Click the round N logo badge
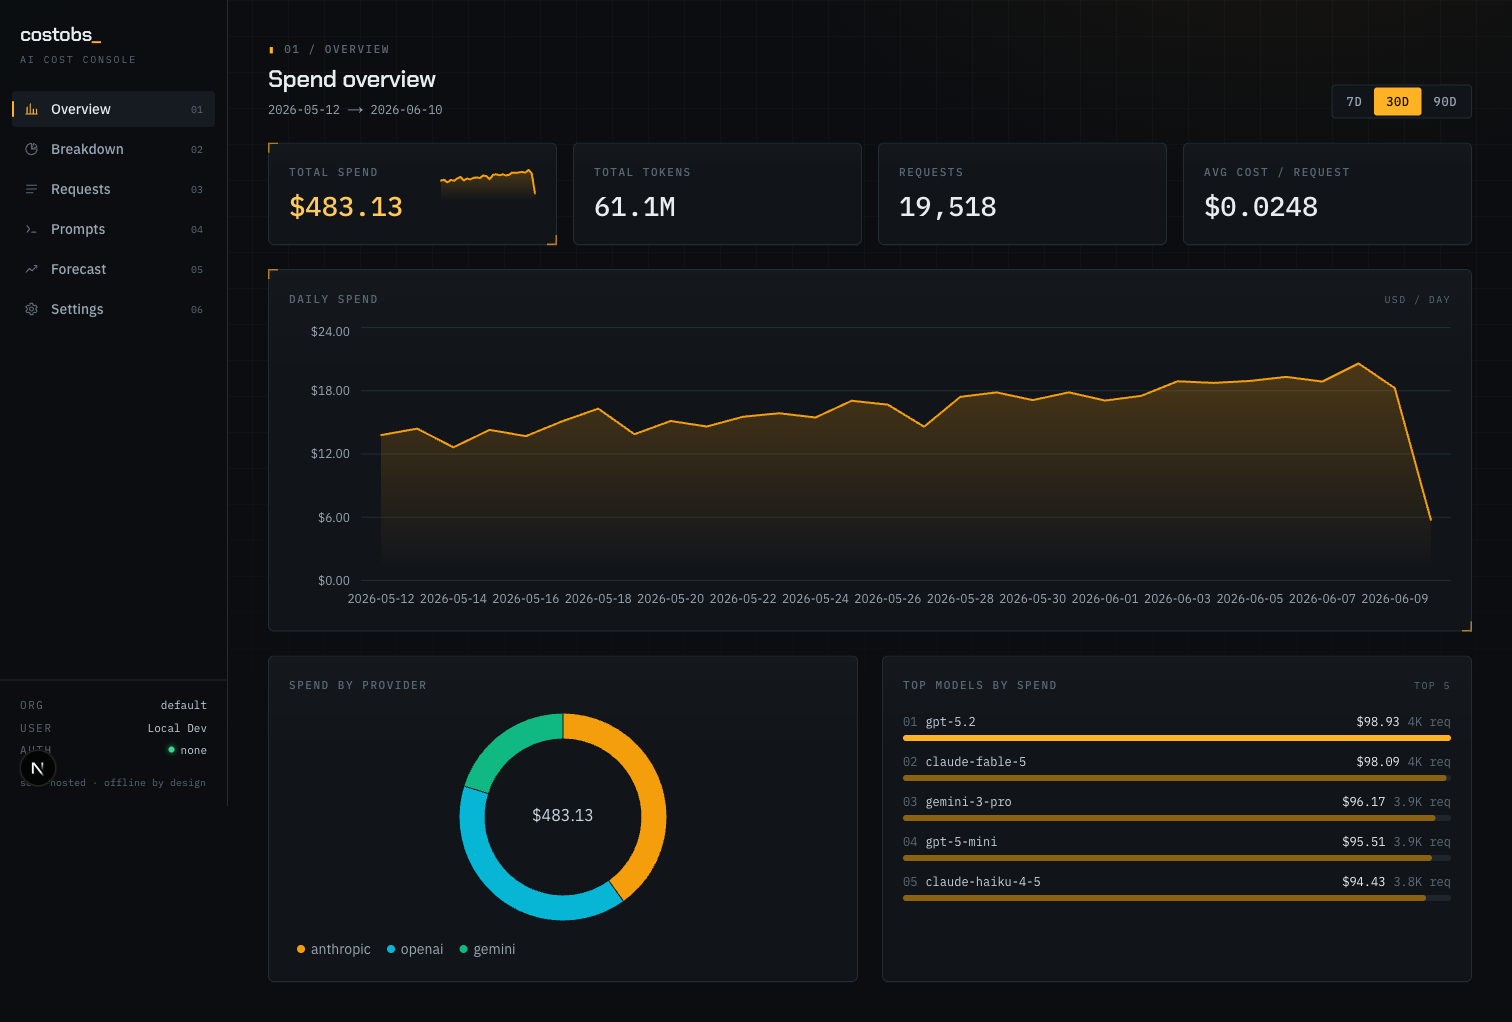 [x=37, y=768]
